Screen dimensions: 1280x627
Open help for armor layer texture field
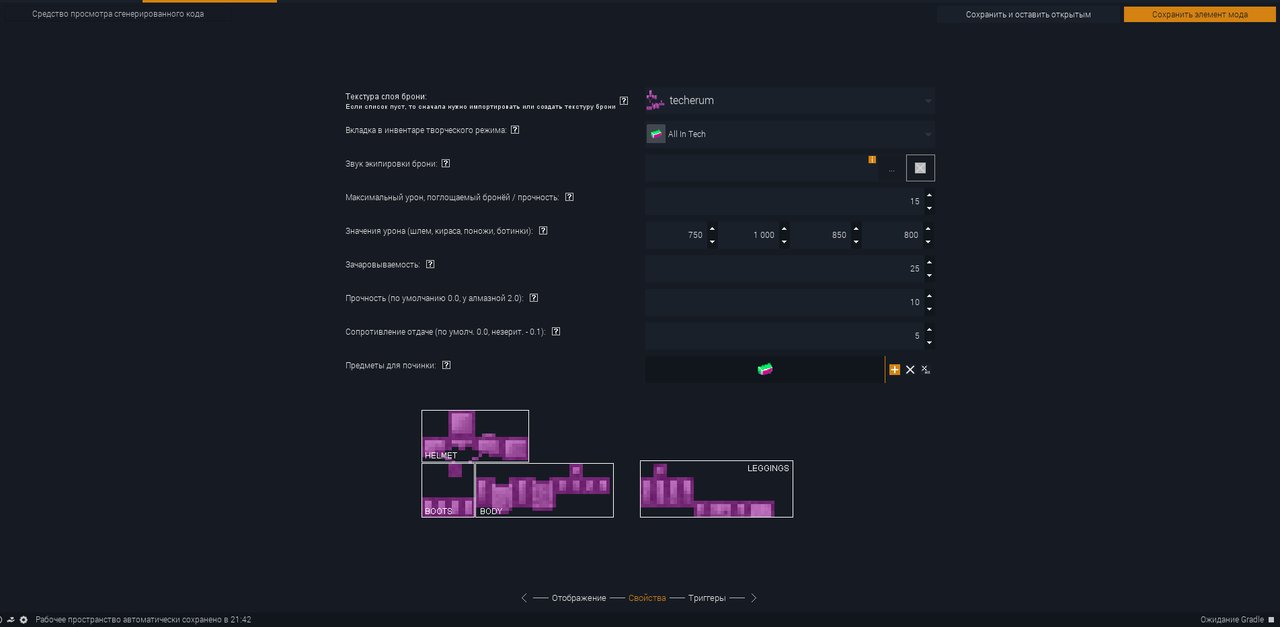[x=624, y=101]
